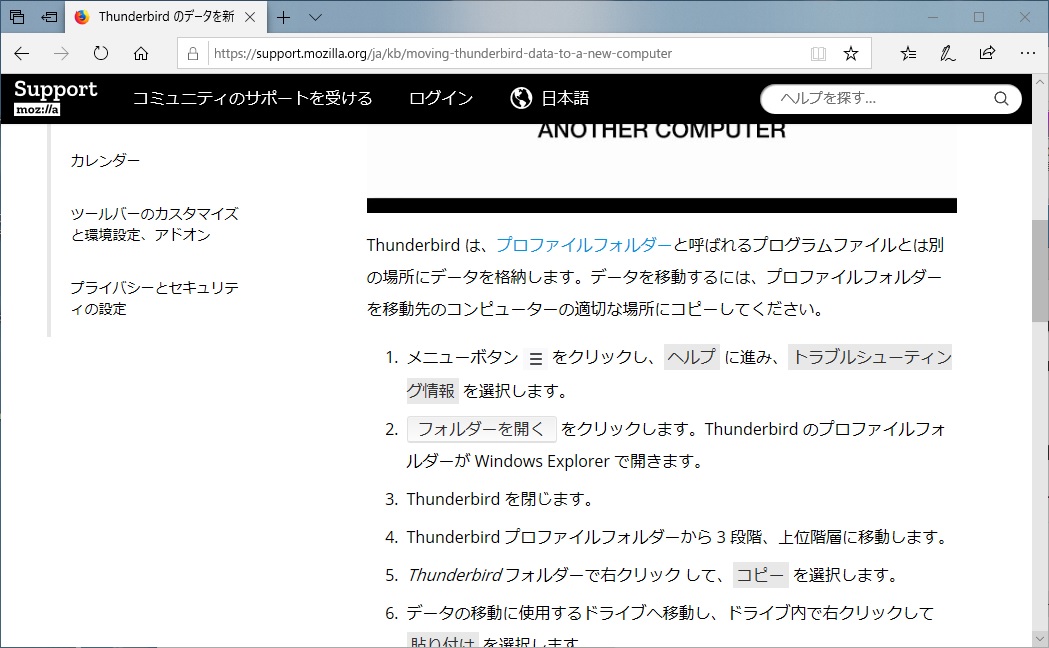
Task: Click the ヘルプ label in step 1
Action: tap(692, 357)
